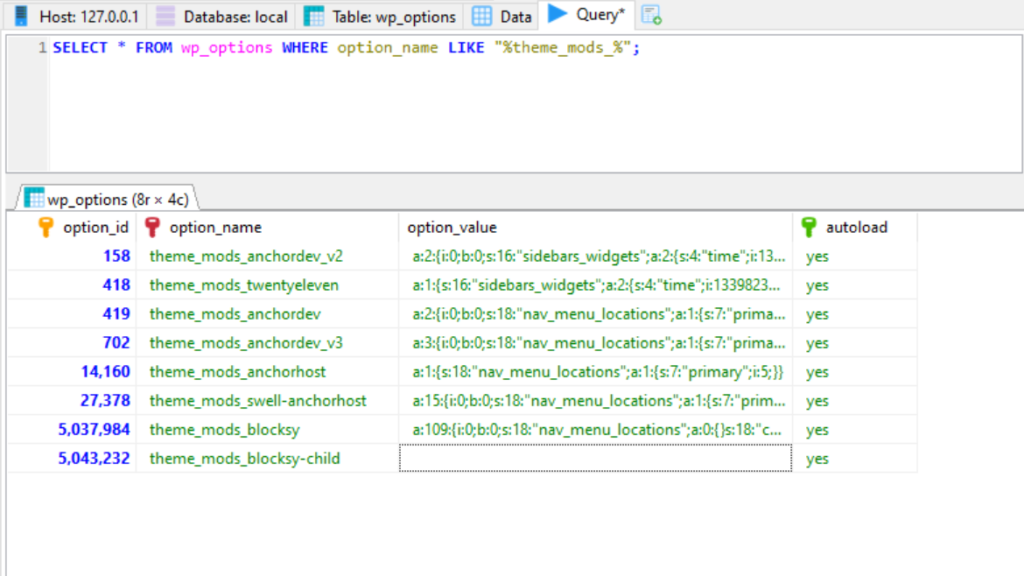The height and width of the screenshot is (576, 1024).
Task: Select the option_id 158 cell
Action: point(116,256)
